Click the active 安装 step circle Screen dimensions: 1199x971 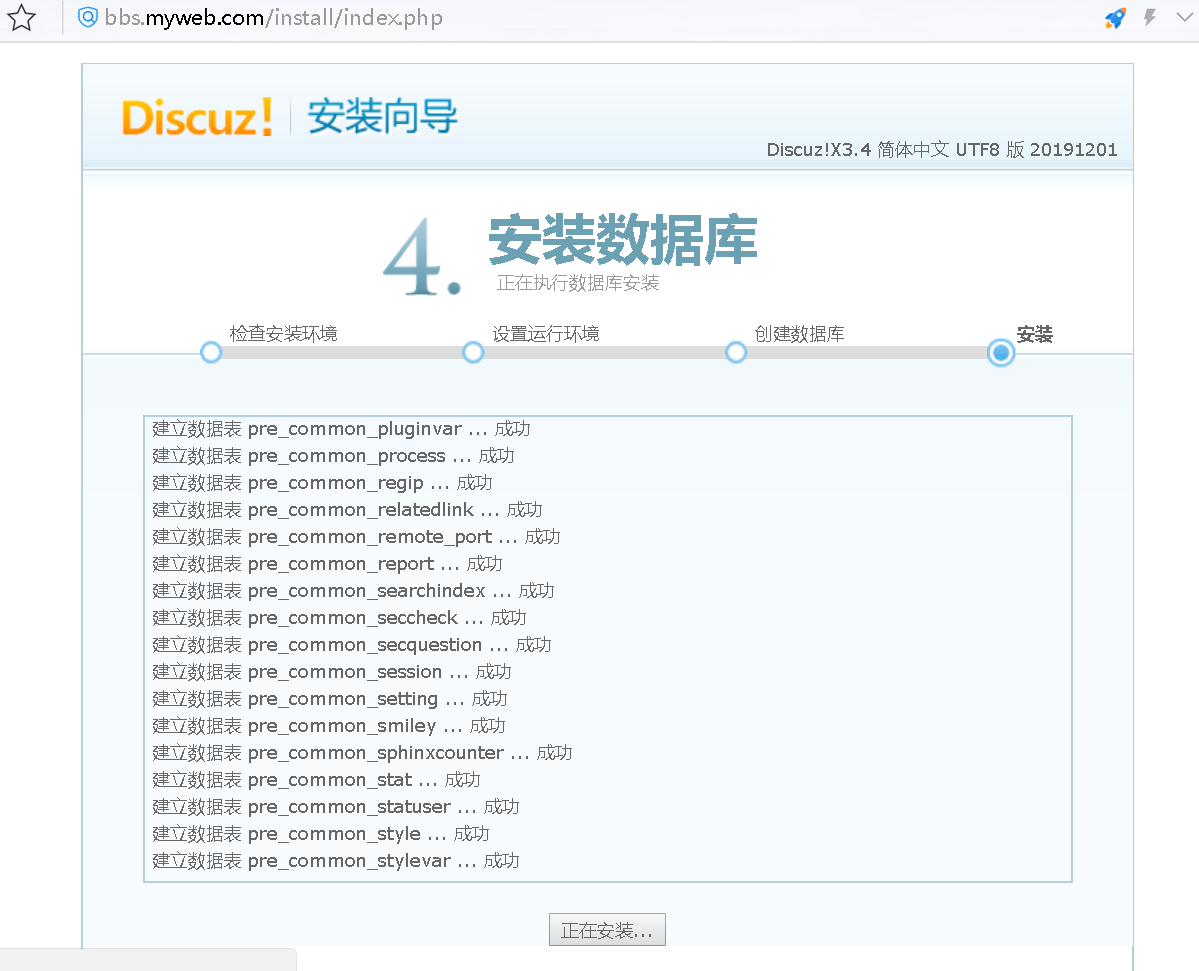[x=1000, y=352]
